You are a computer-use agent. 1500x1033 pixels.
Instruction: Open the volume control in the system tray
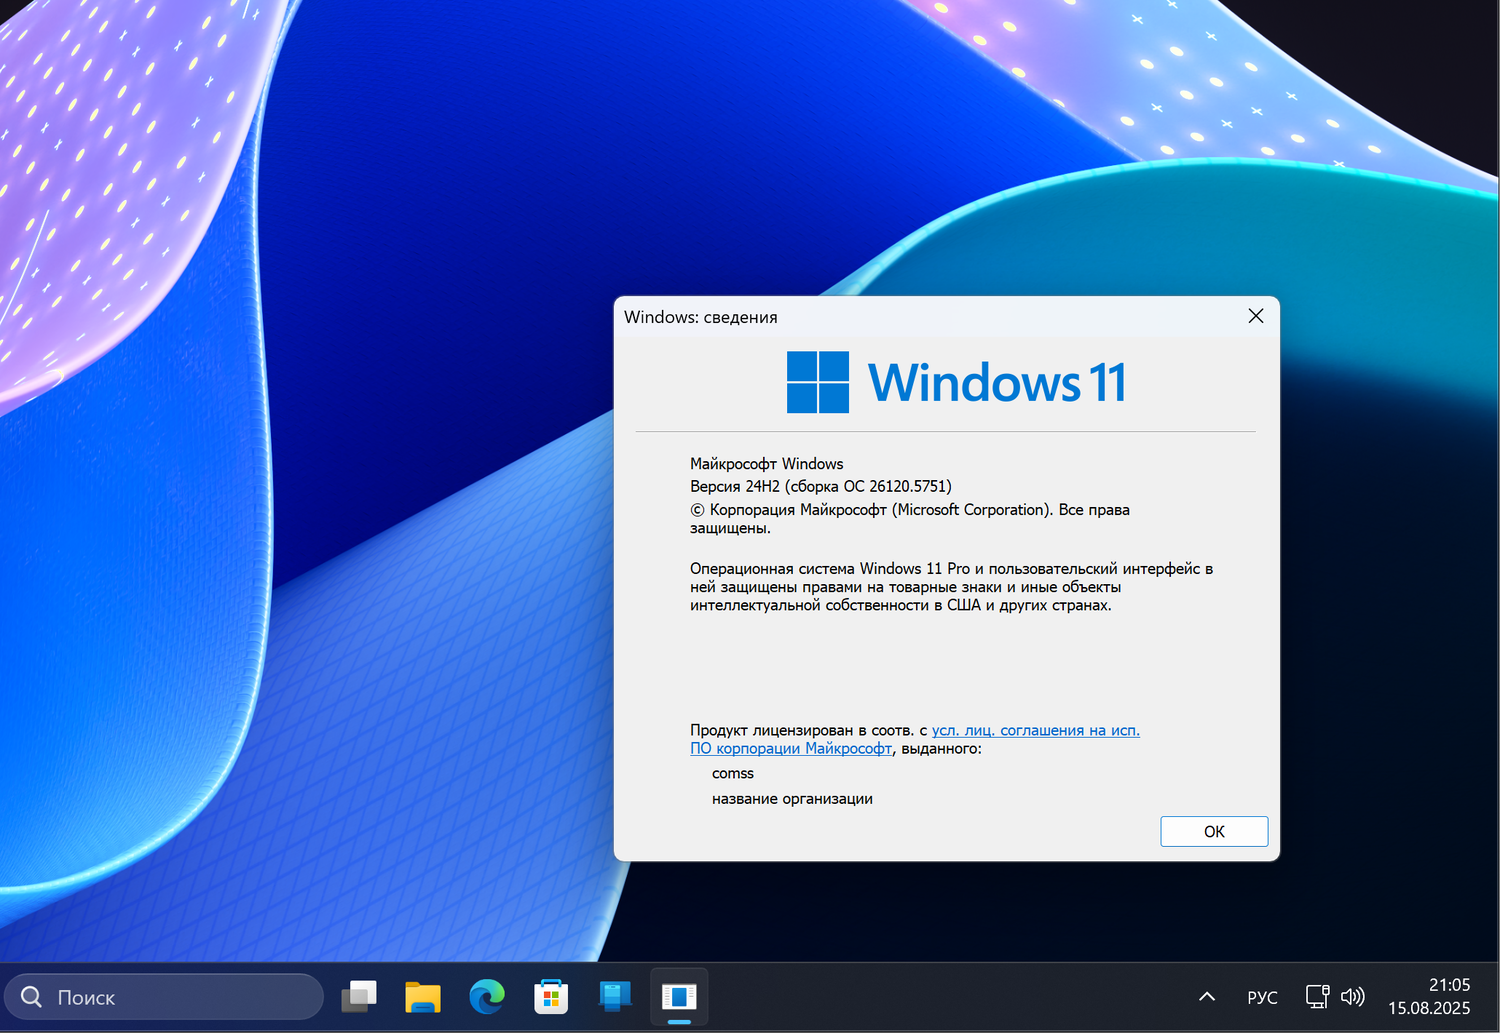1353,996
